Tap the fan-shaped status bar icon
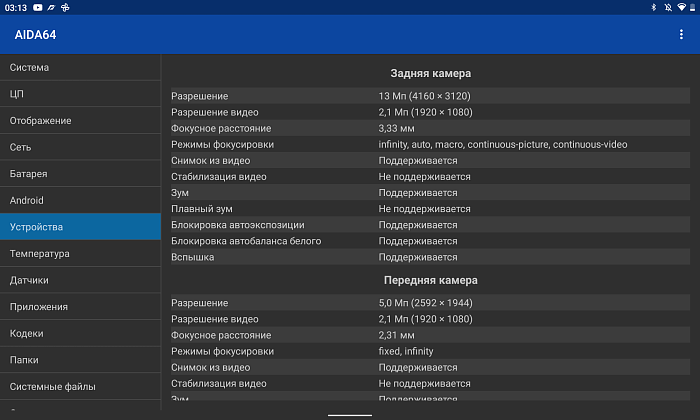700x420 pixels. (65, 8)
